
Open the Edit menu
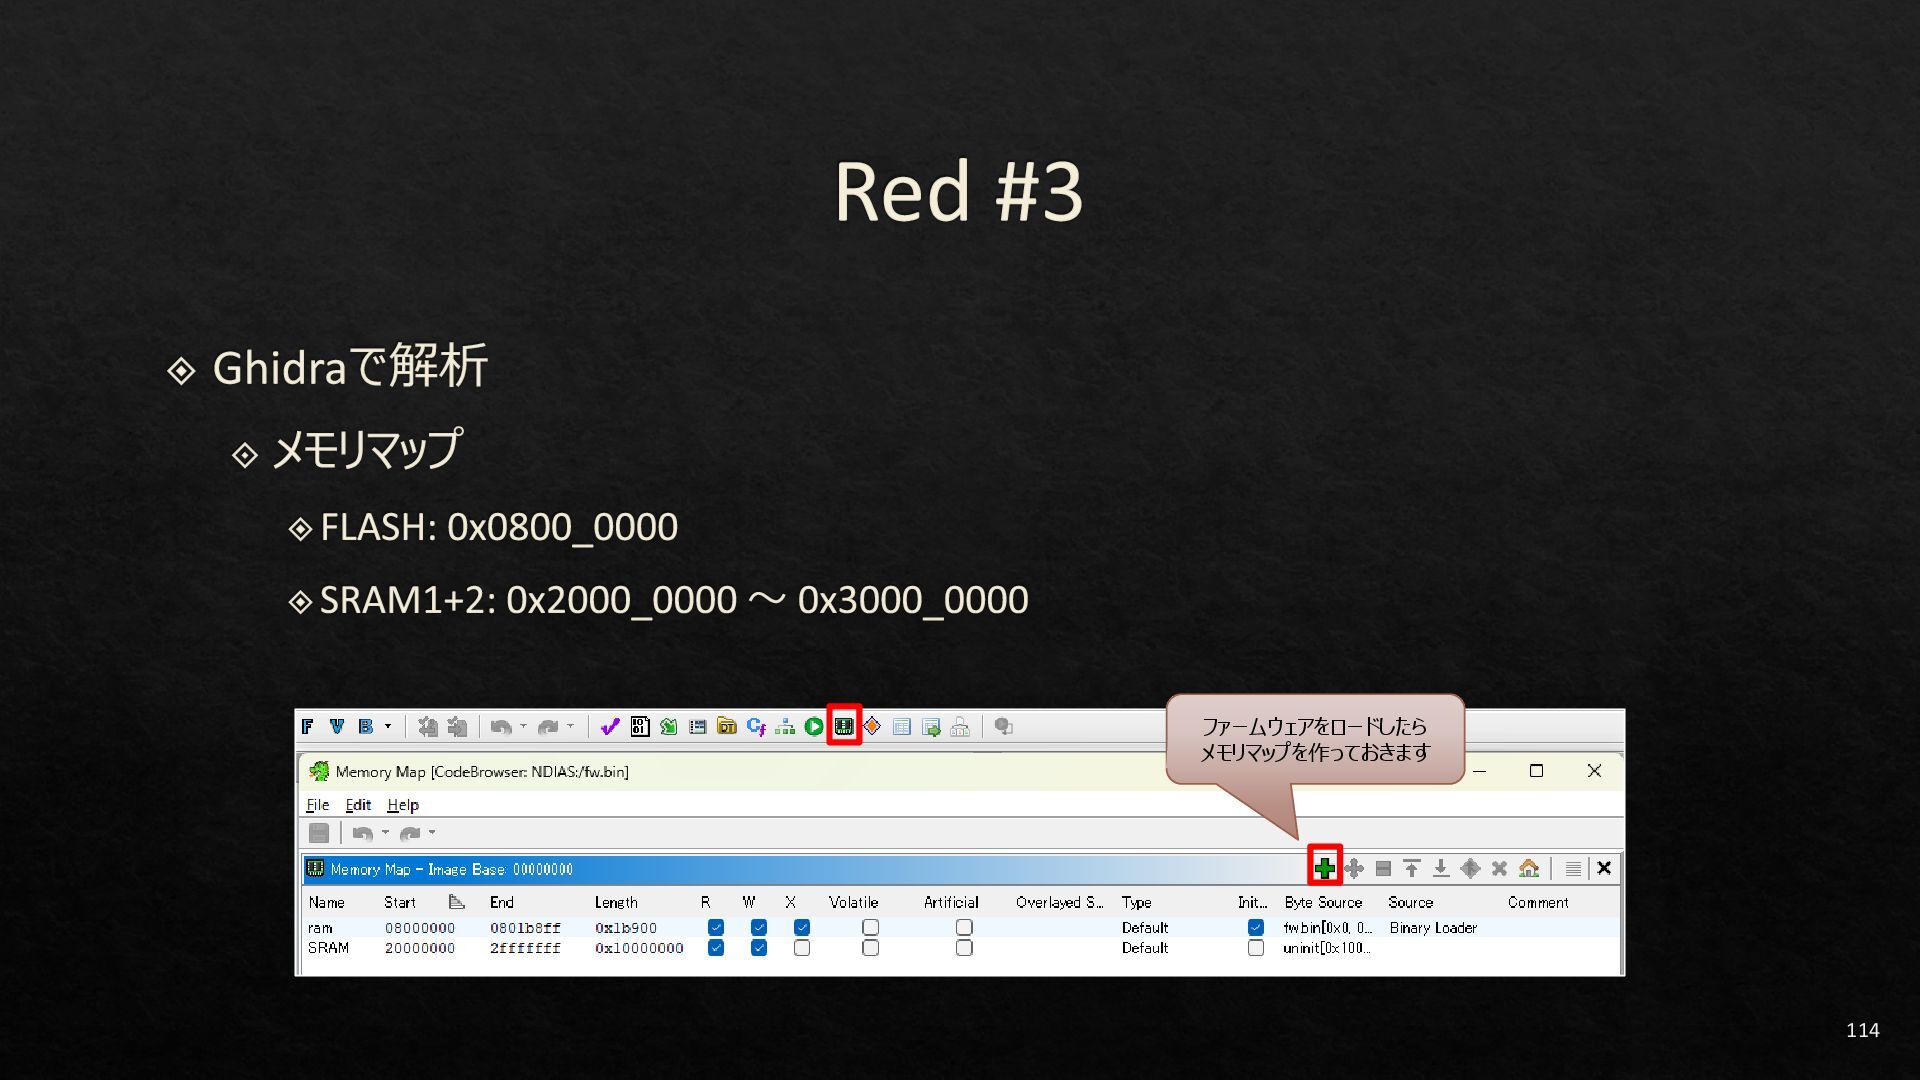point(358,805)
